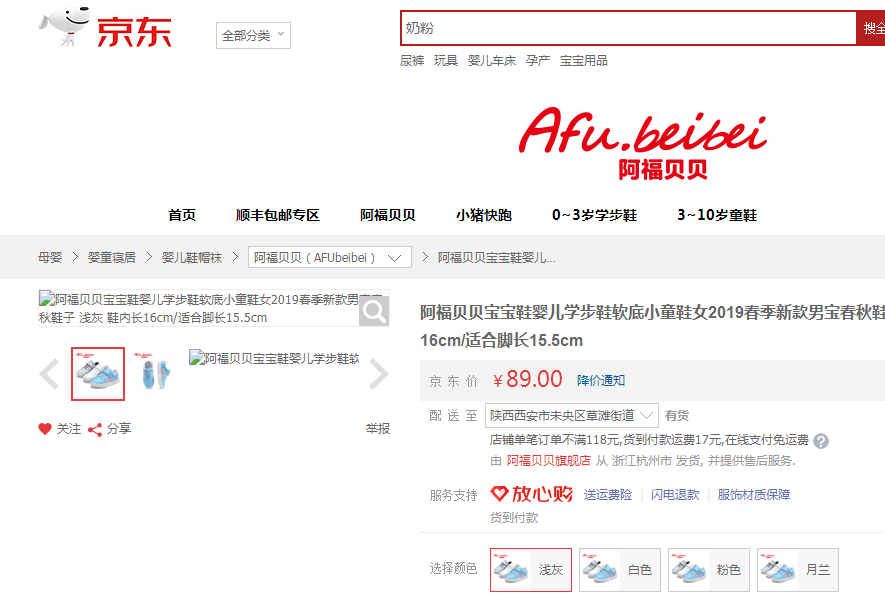The width and height of the screenshot is (885, 597).
Task: Click the 送运费险 service link
Action: tap(608, 495)
